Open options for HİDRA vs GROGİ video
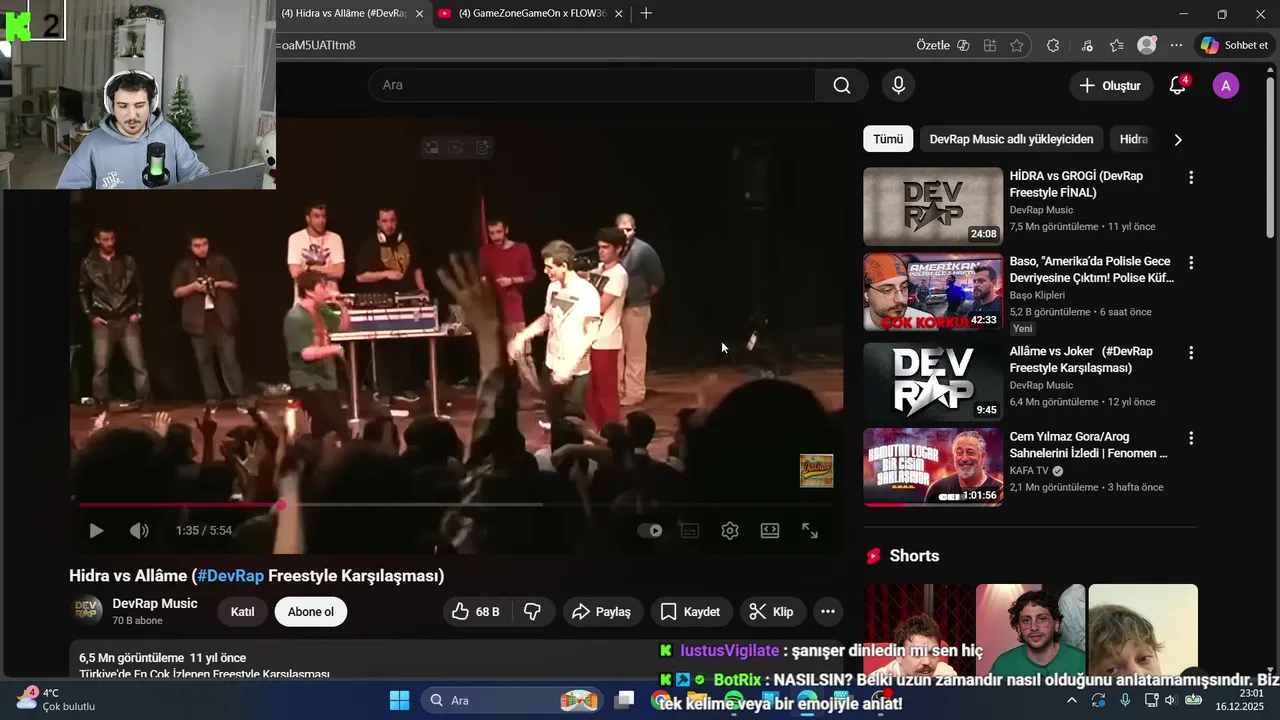 tap(1190, 177)
